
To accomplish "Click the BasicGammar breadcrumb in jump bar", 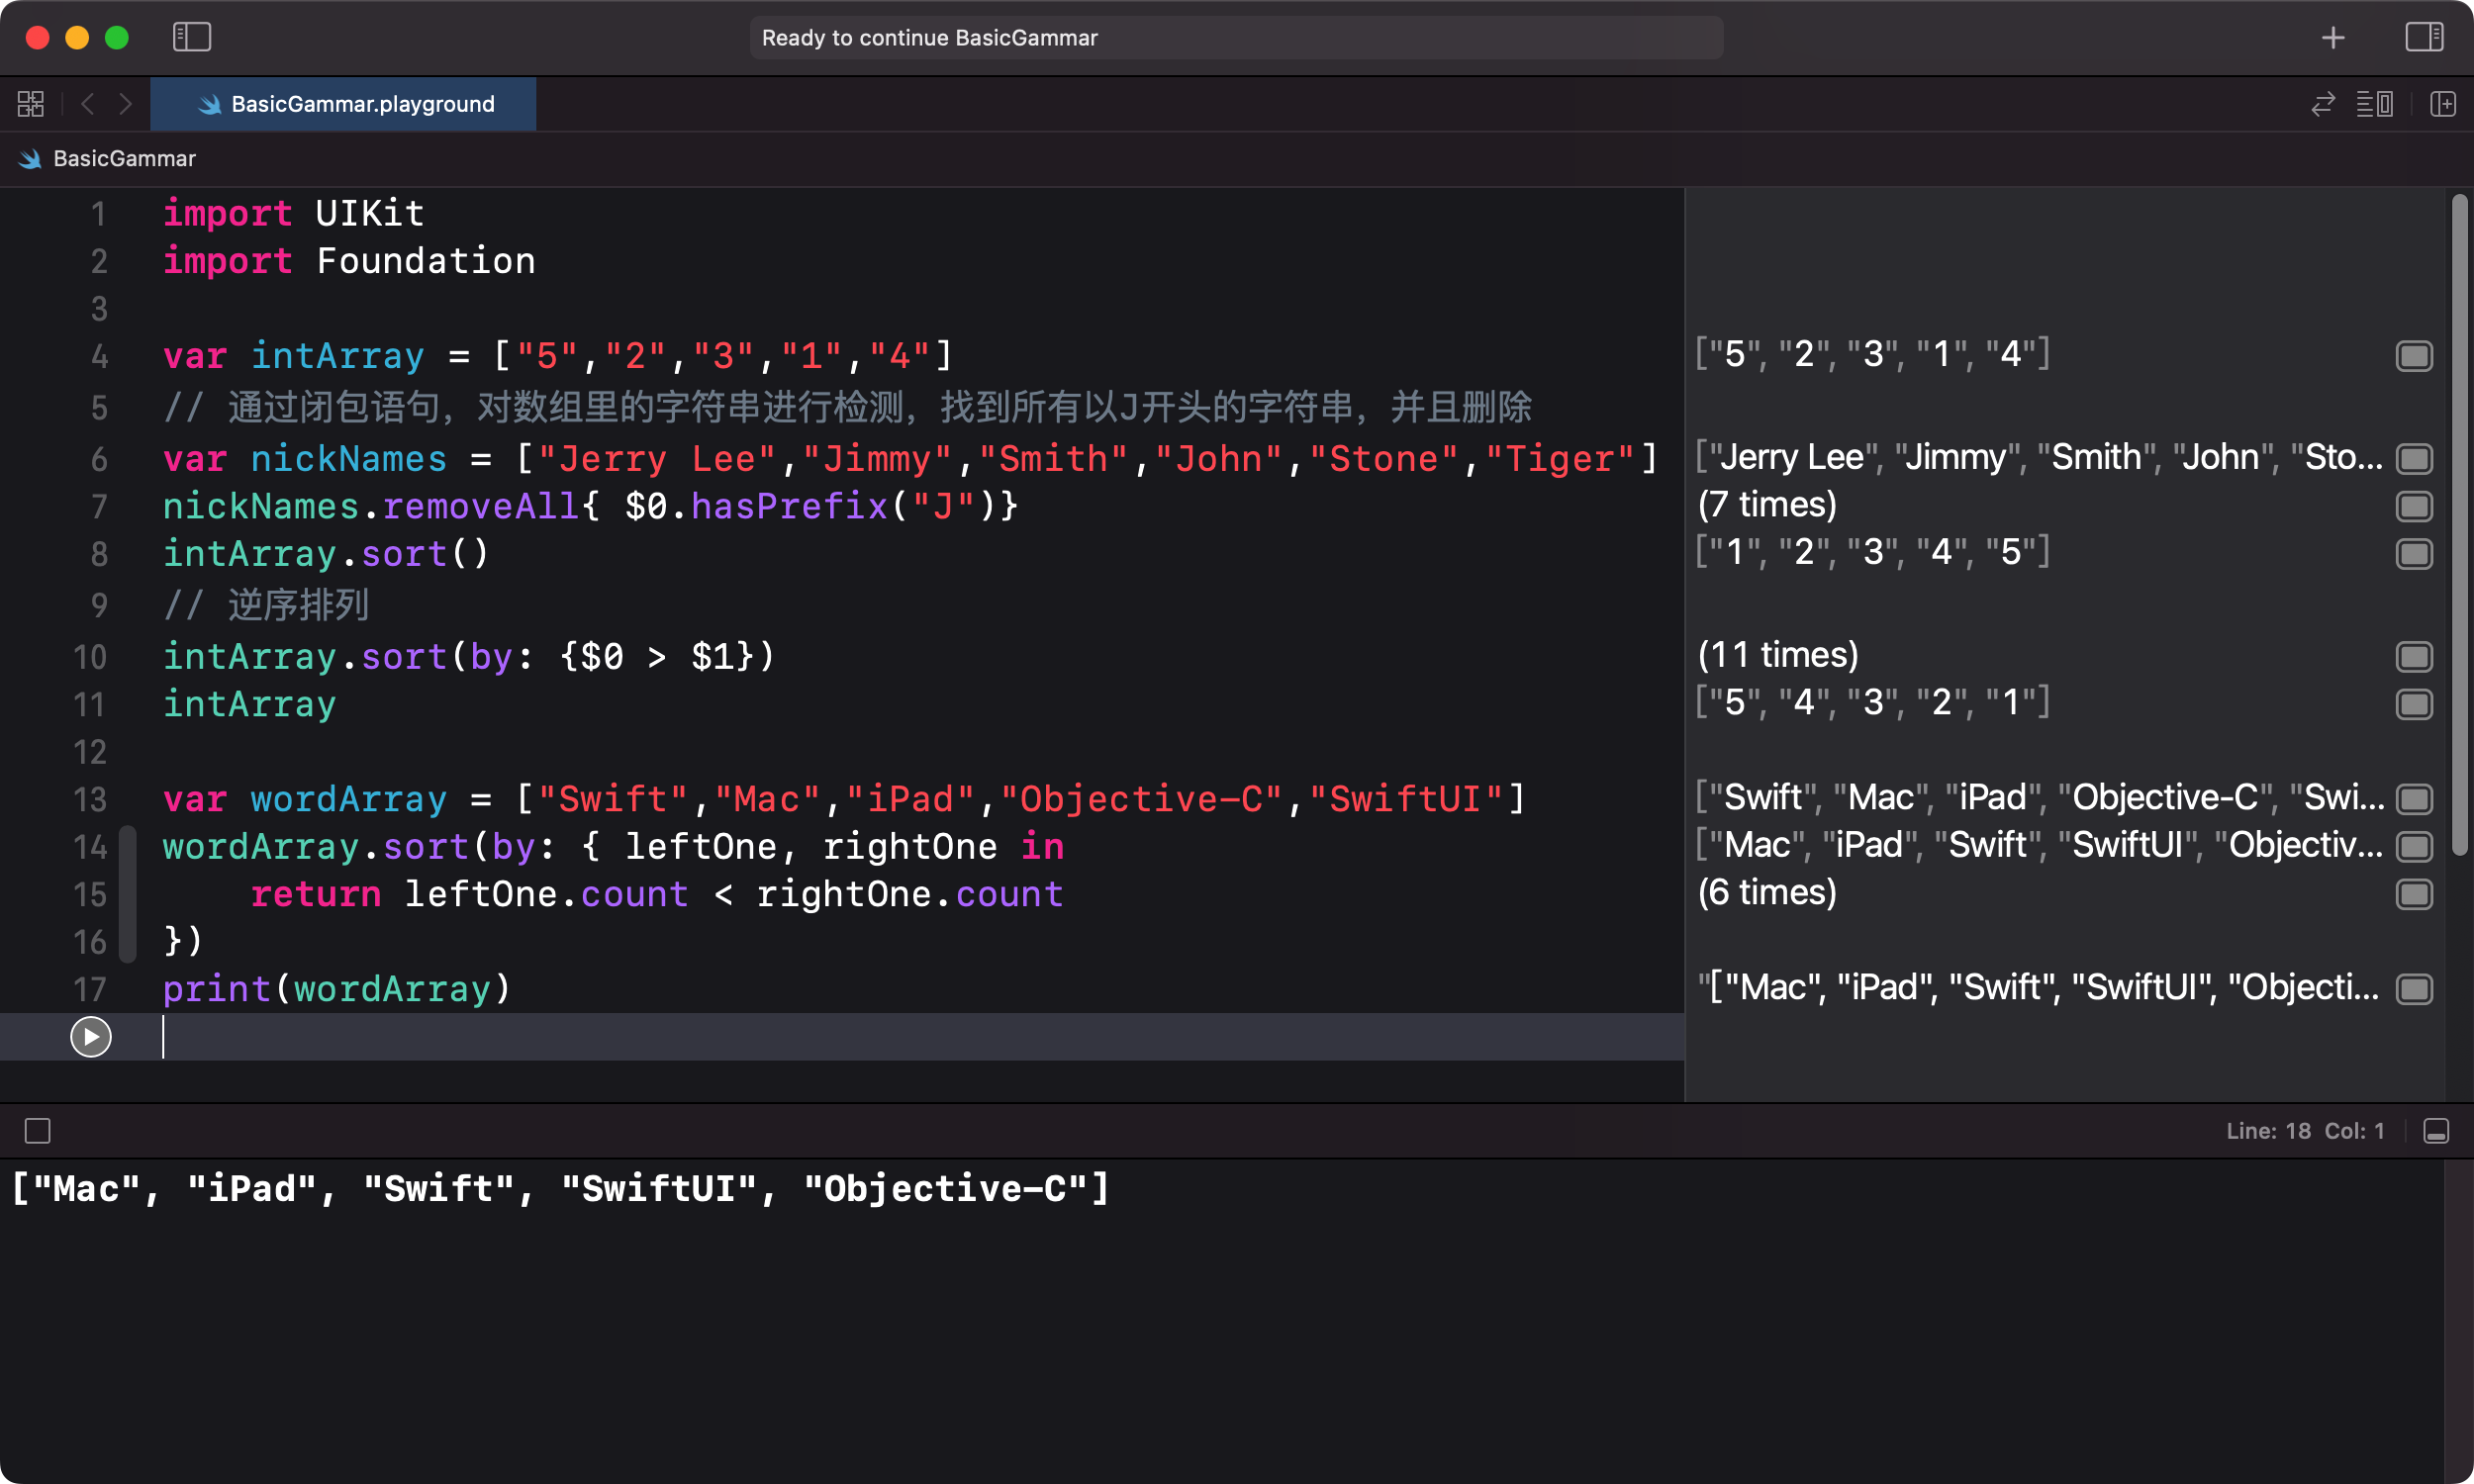I will point(124,159).
